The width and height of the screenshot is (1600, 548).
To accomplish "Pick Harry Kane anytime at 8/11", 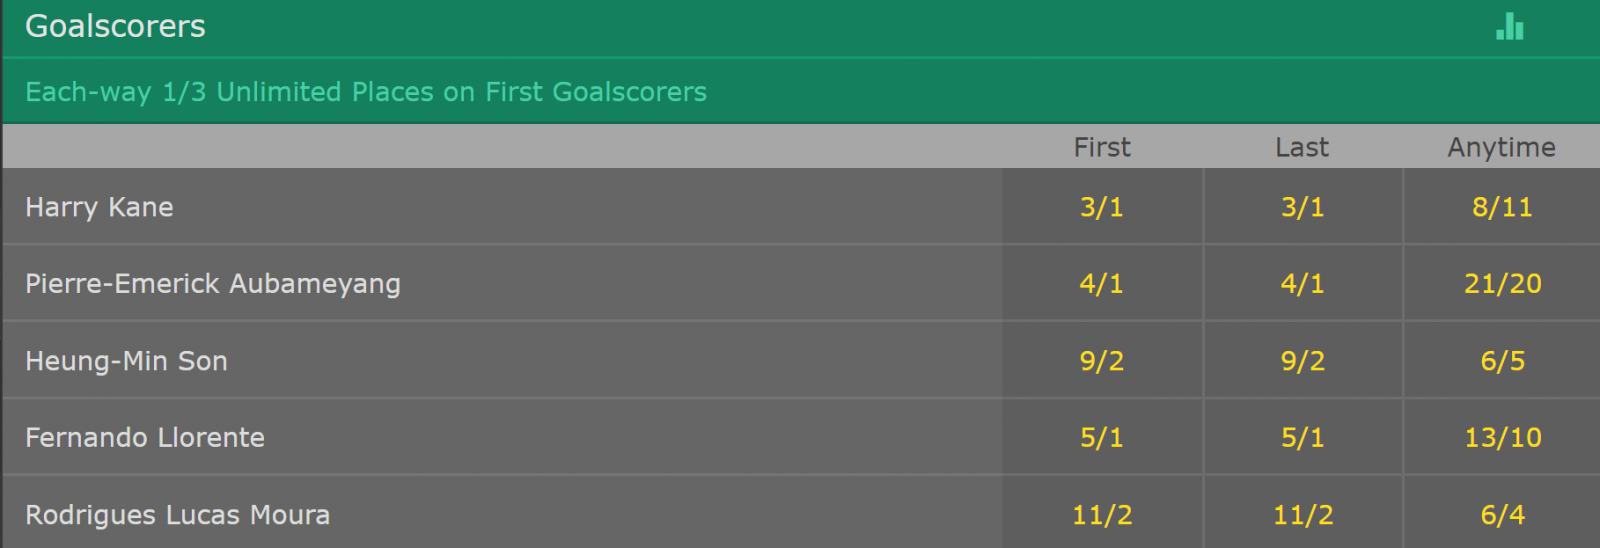I will 1502,207.
